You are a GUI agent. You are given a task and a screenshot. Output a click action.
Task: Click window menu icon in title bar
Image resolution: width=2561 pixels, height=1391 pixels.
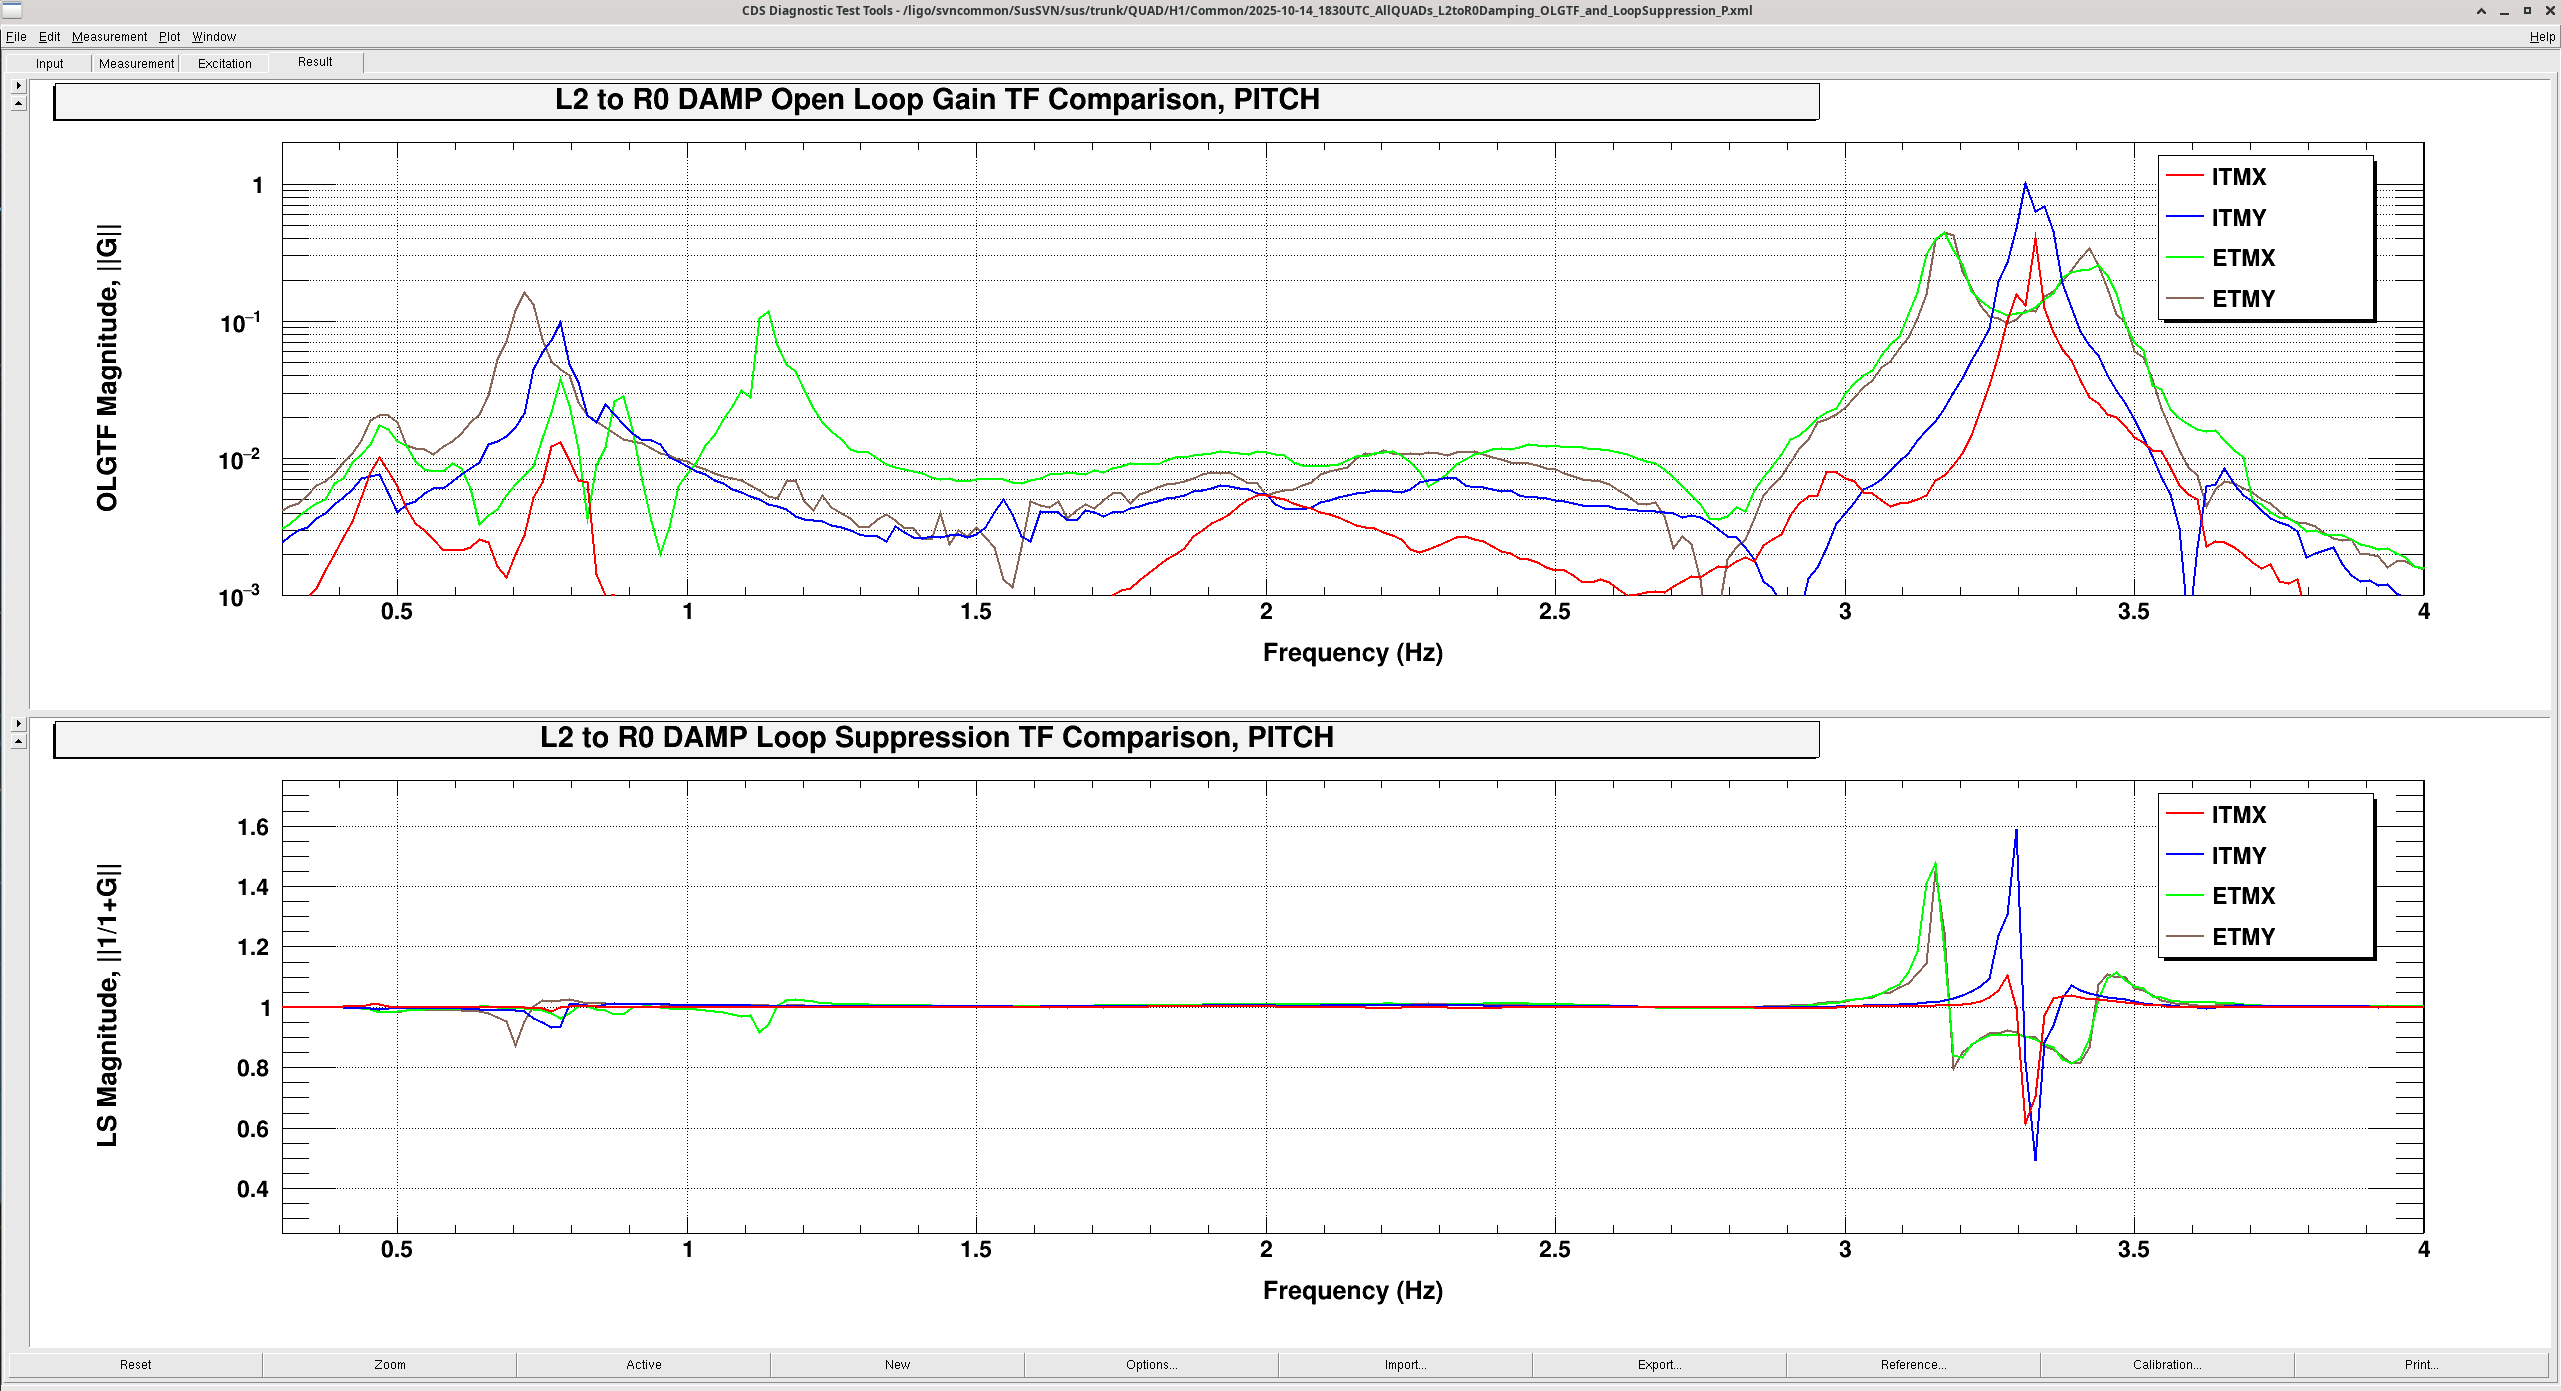click(11, 11)
